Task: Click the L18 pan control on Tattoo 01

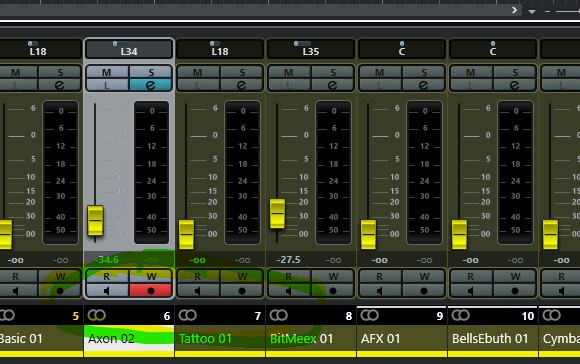Action: [220, 49]
